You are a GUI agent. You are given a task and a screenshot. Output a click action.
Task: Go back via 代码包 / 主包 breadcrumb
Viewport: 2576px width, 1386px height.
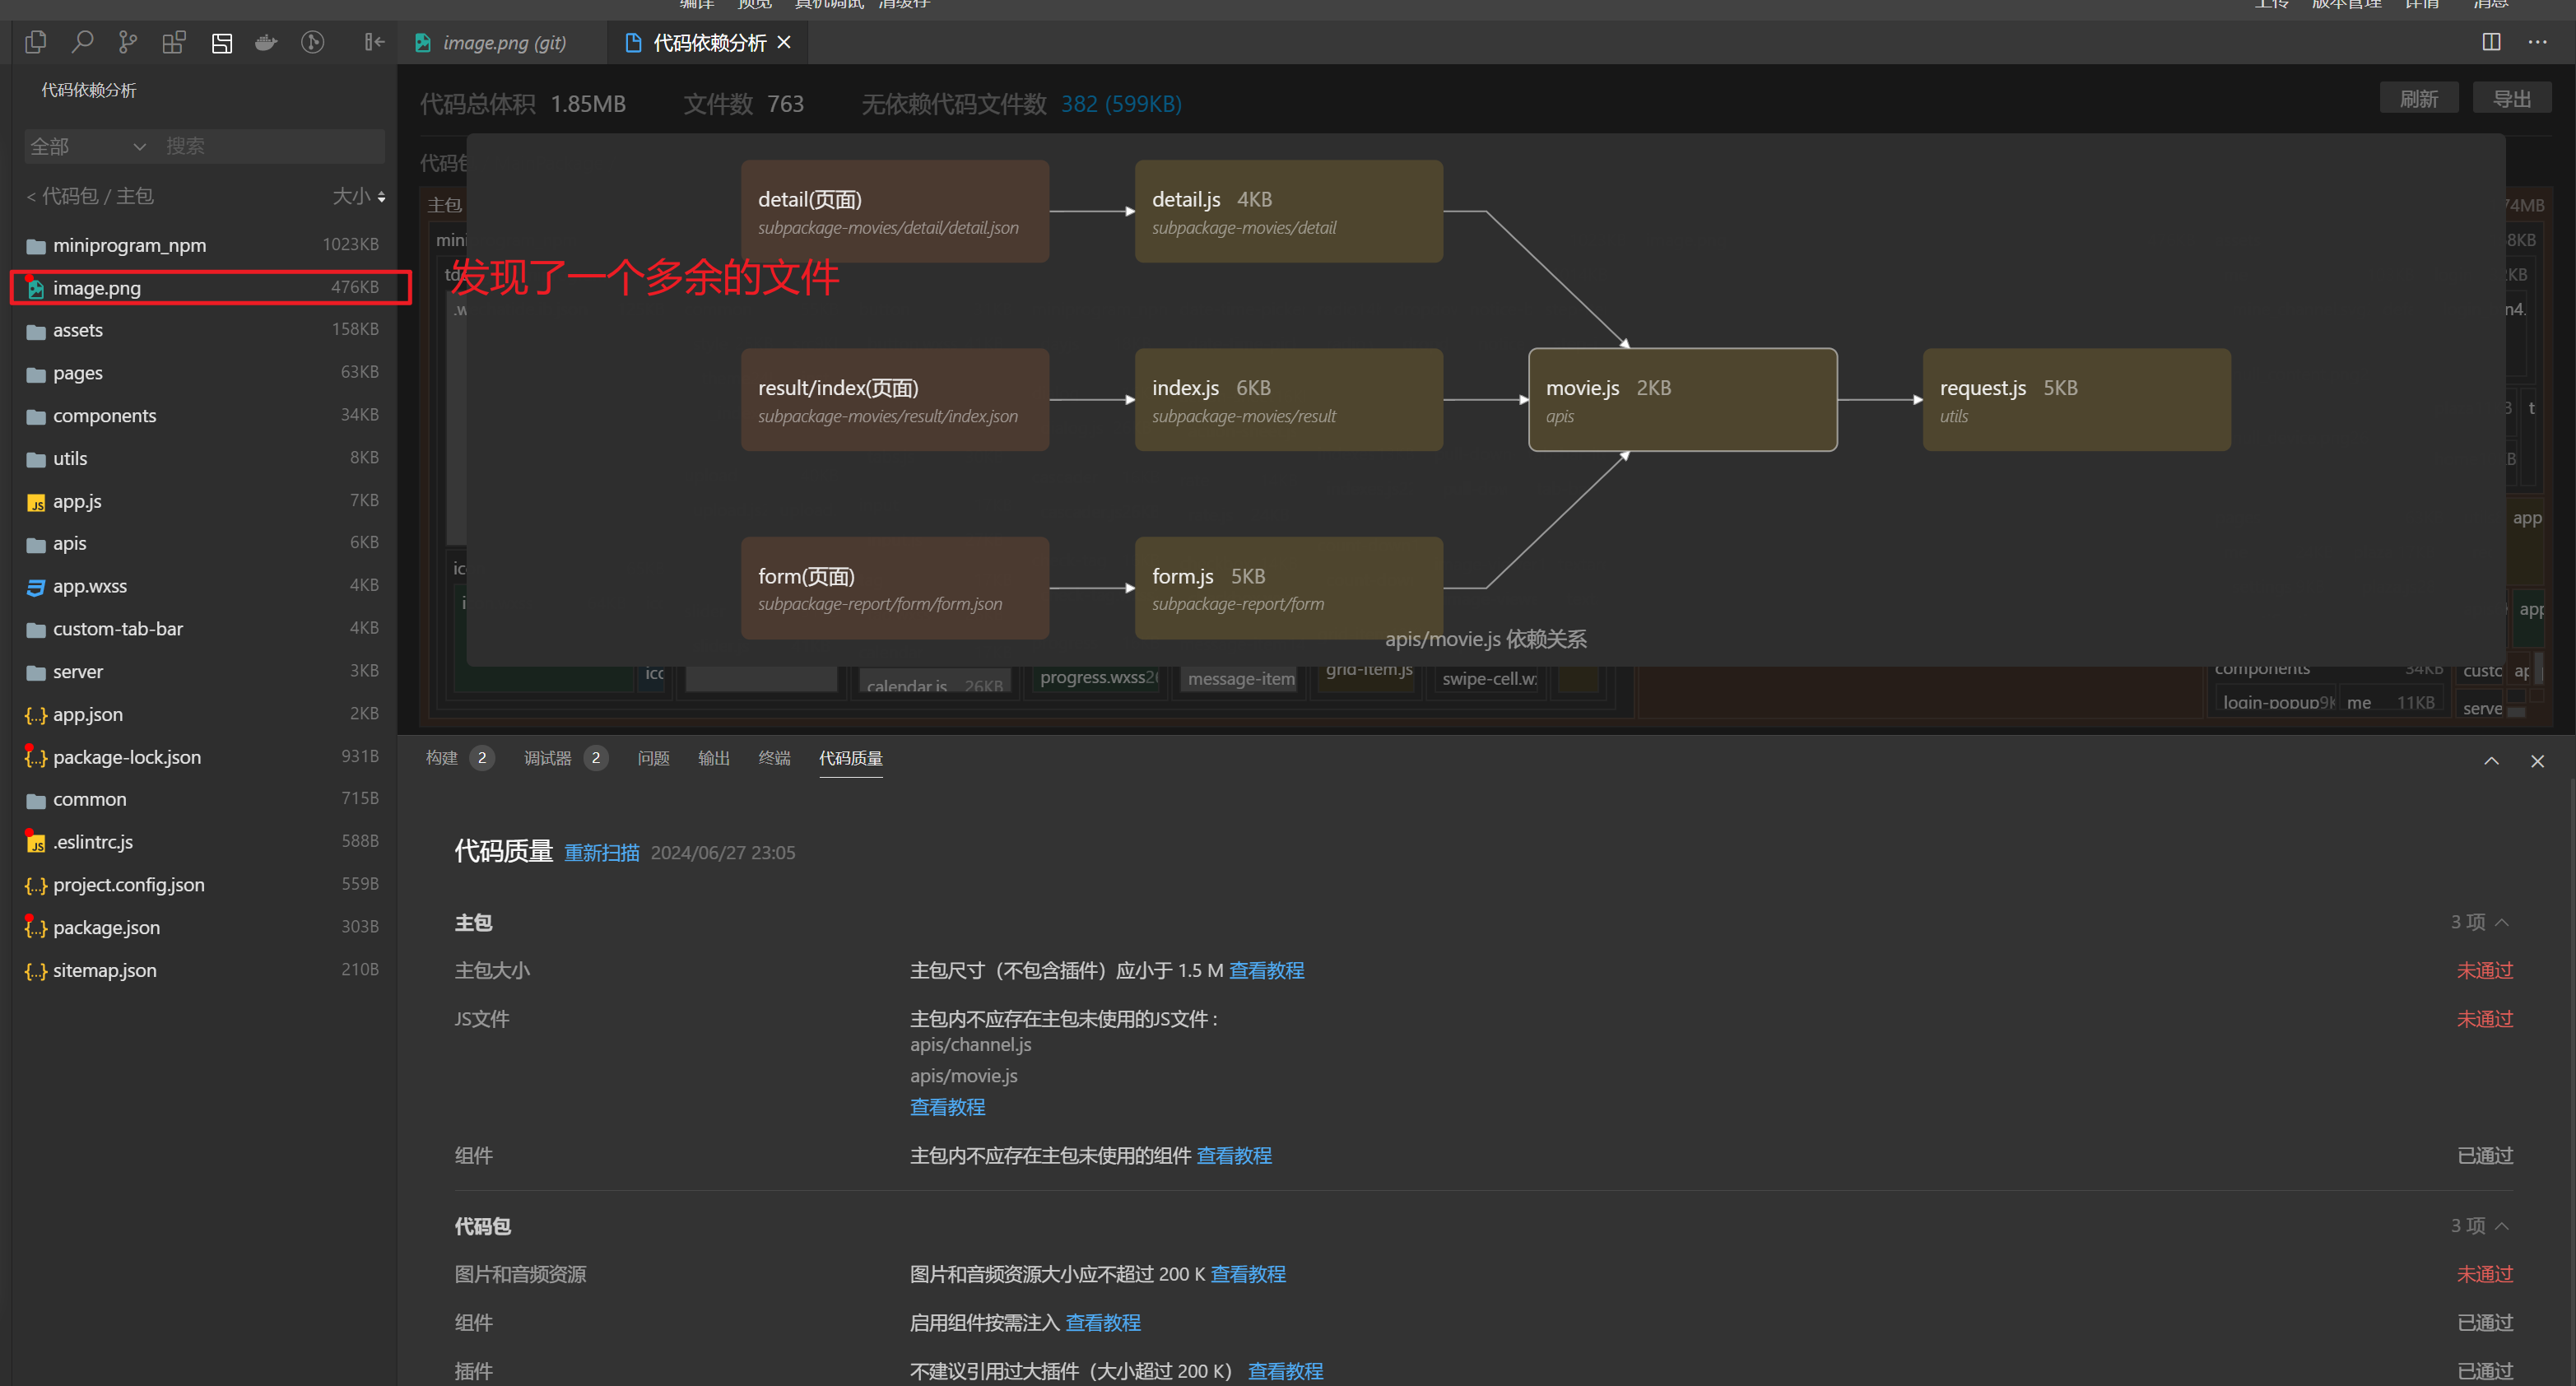click(x=90, y=196)
